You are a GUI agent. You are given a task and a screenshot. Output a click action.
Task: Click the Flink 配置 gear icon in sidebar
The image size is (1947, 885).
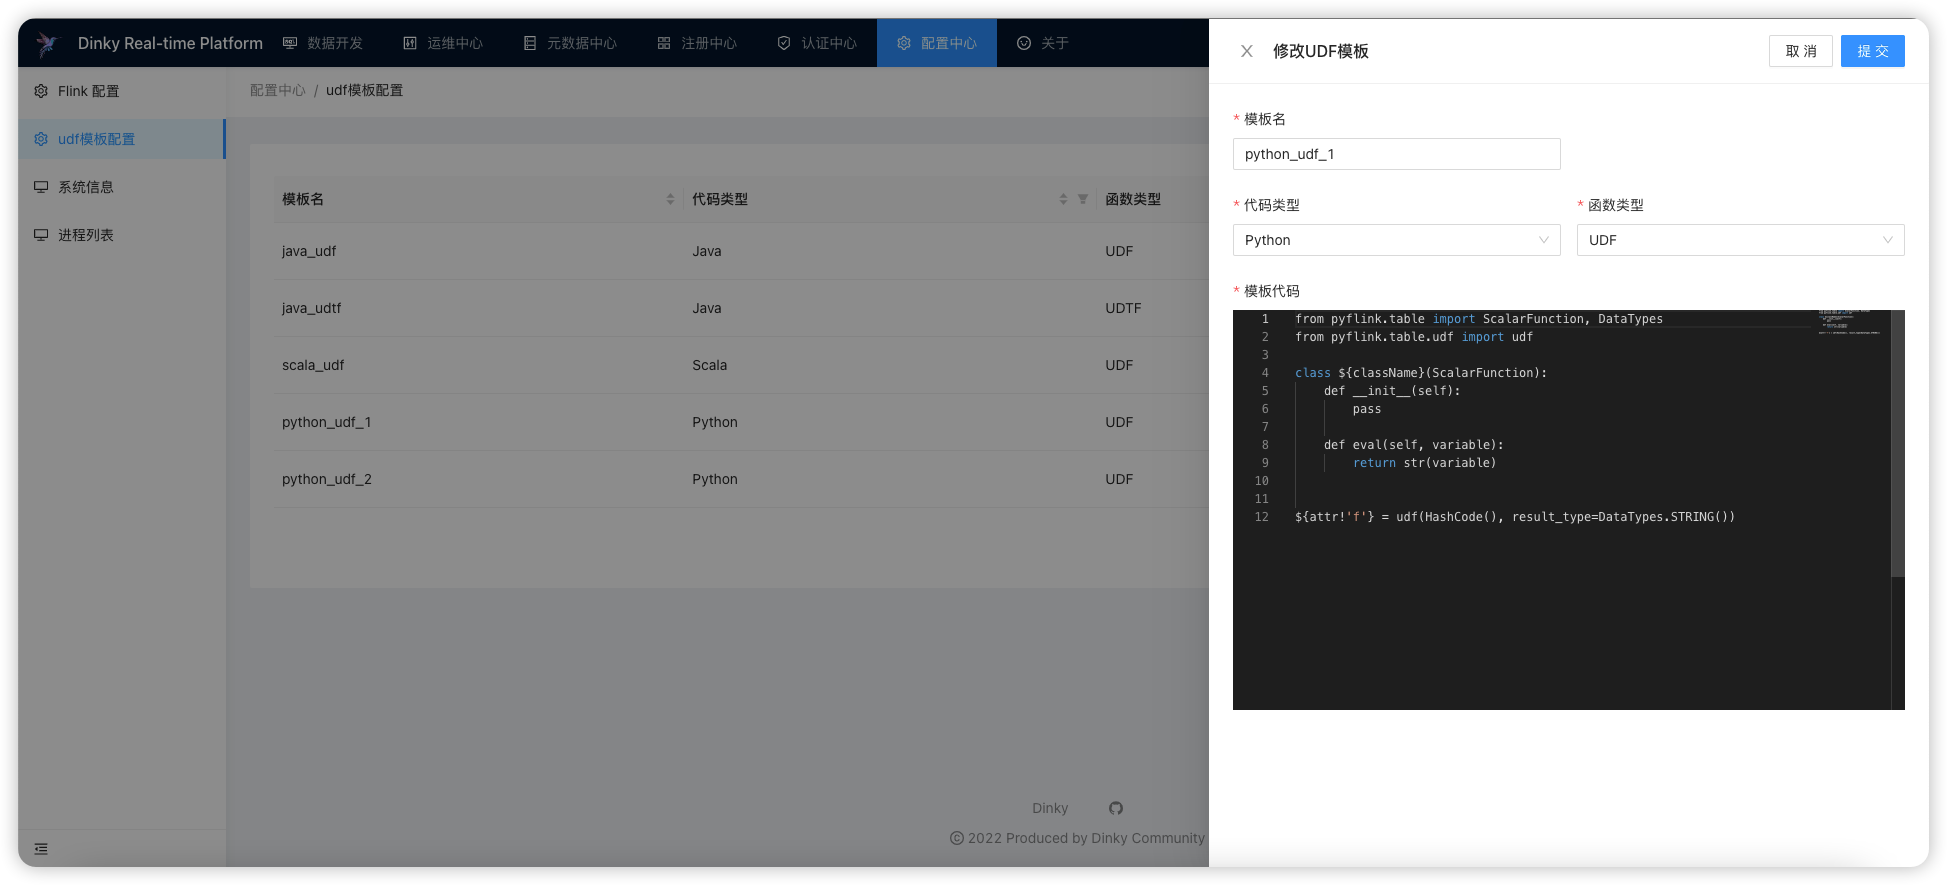(41, 91)
